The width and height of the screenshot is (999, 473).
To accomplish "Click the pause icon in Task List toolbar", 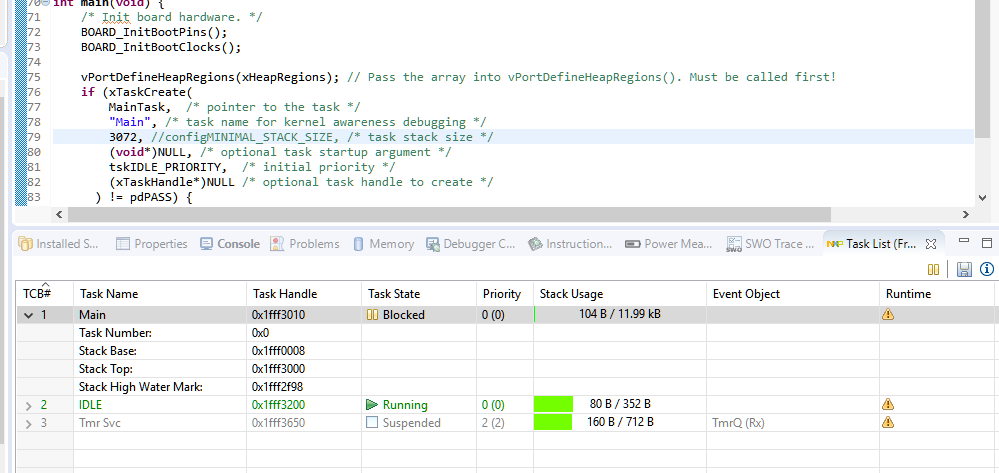I will point(934,269).
